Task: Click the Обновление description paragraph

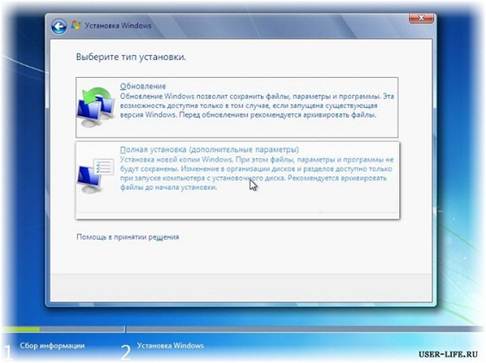Action: (257, 105)
